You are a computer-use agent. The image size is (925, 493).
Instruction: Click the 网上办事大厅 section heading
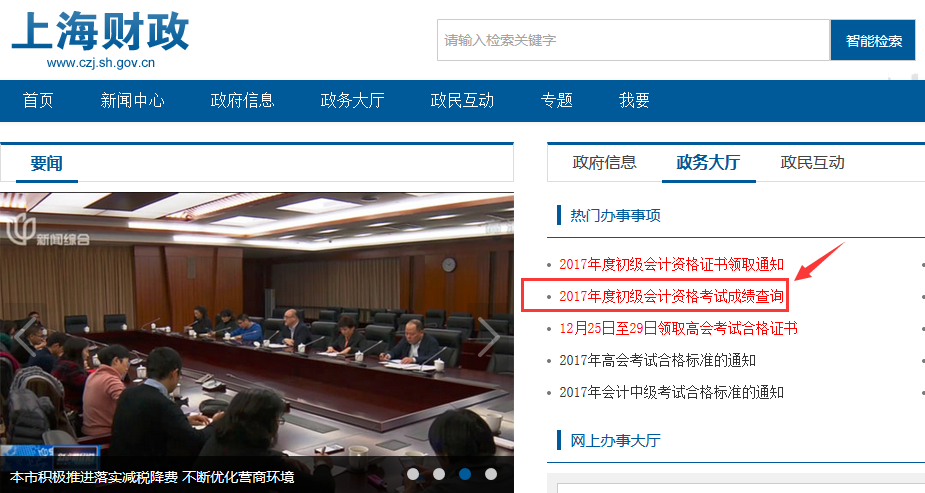pyautogui.click(x=615, y=441)
